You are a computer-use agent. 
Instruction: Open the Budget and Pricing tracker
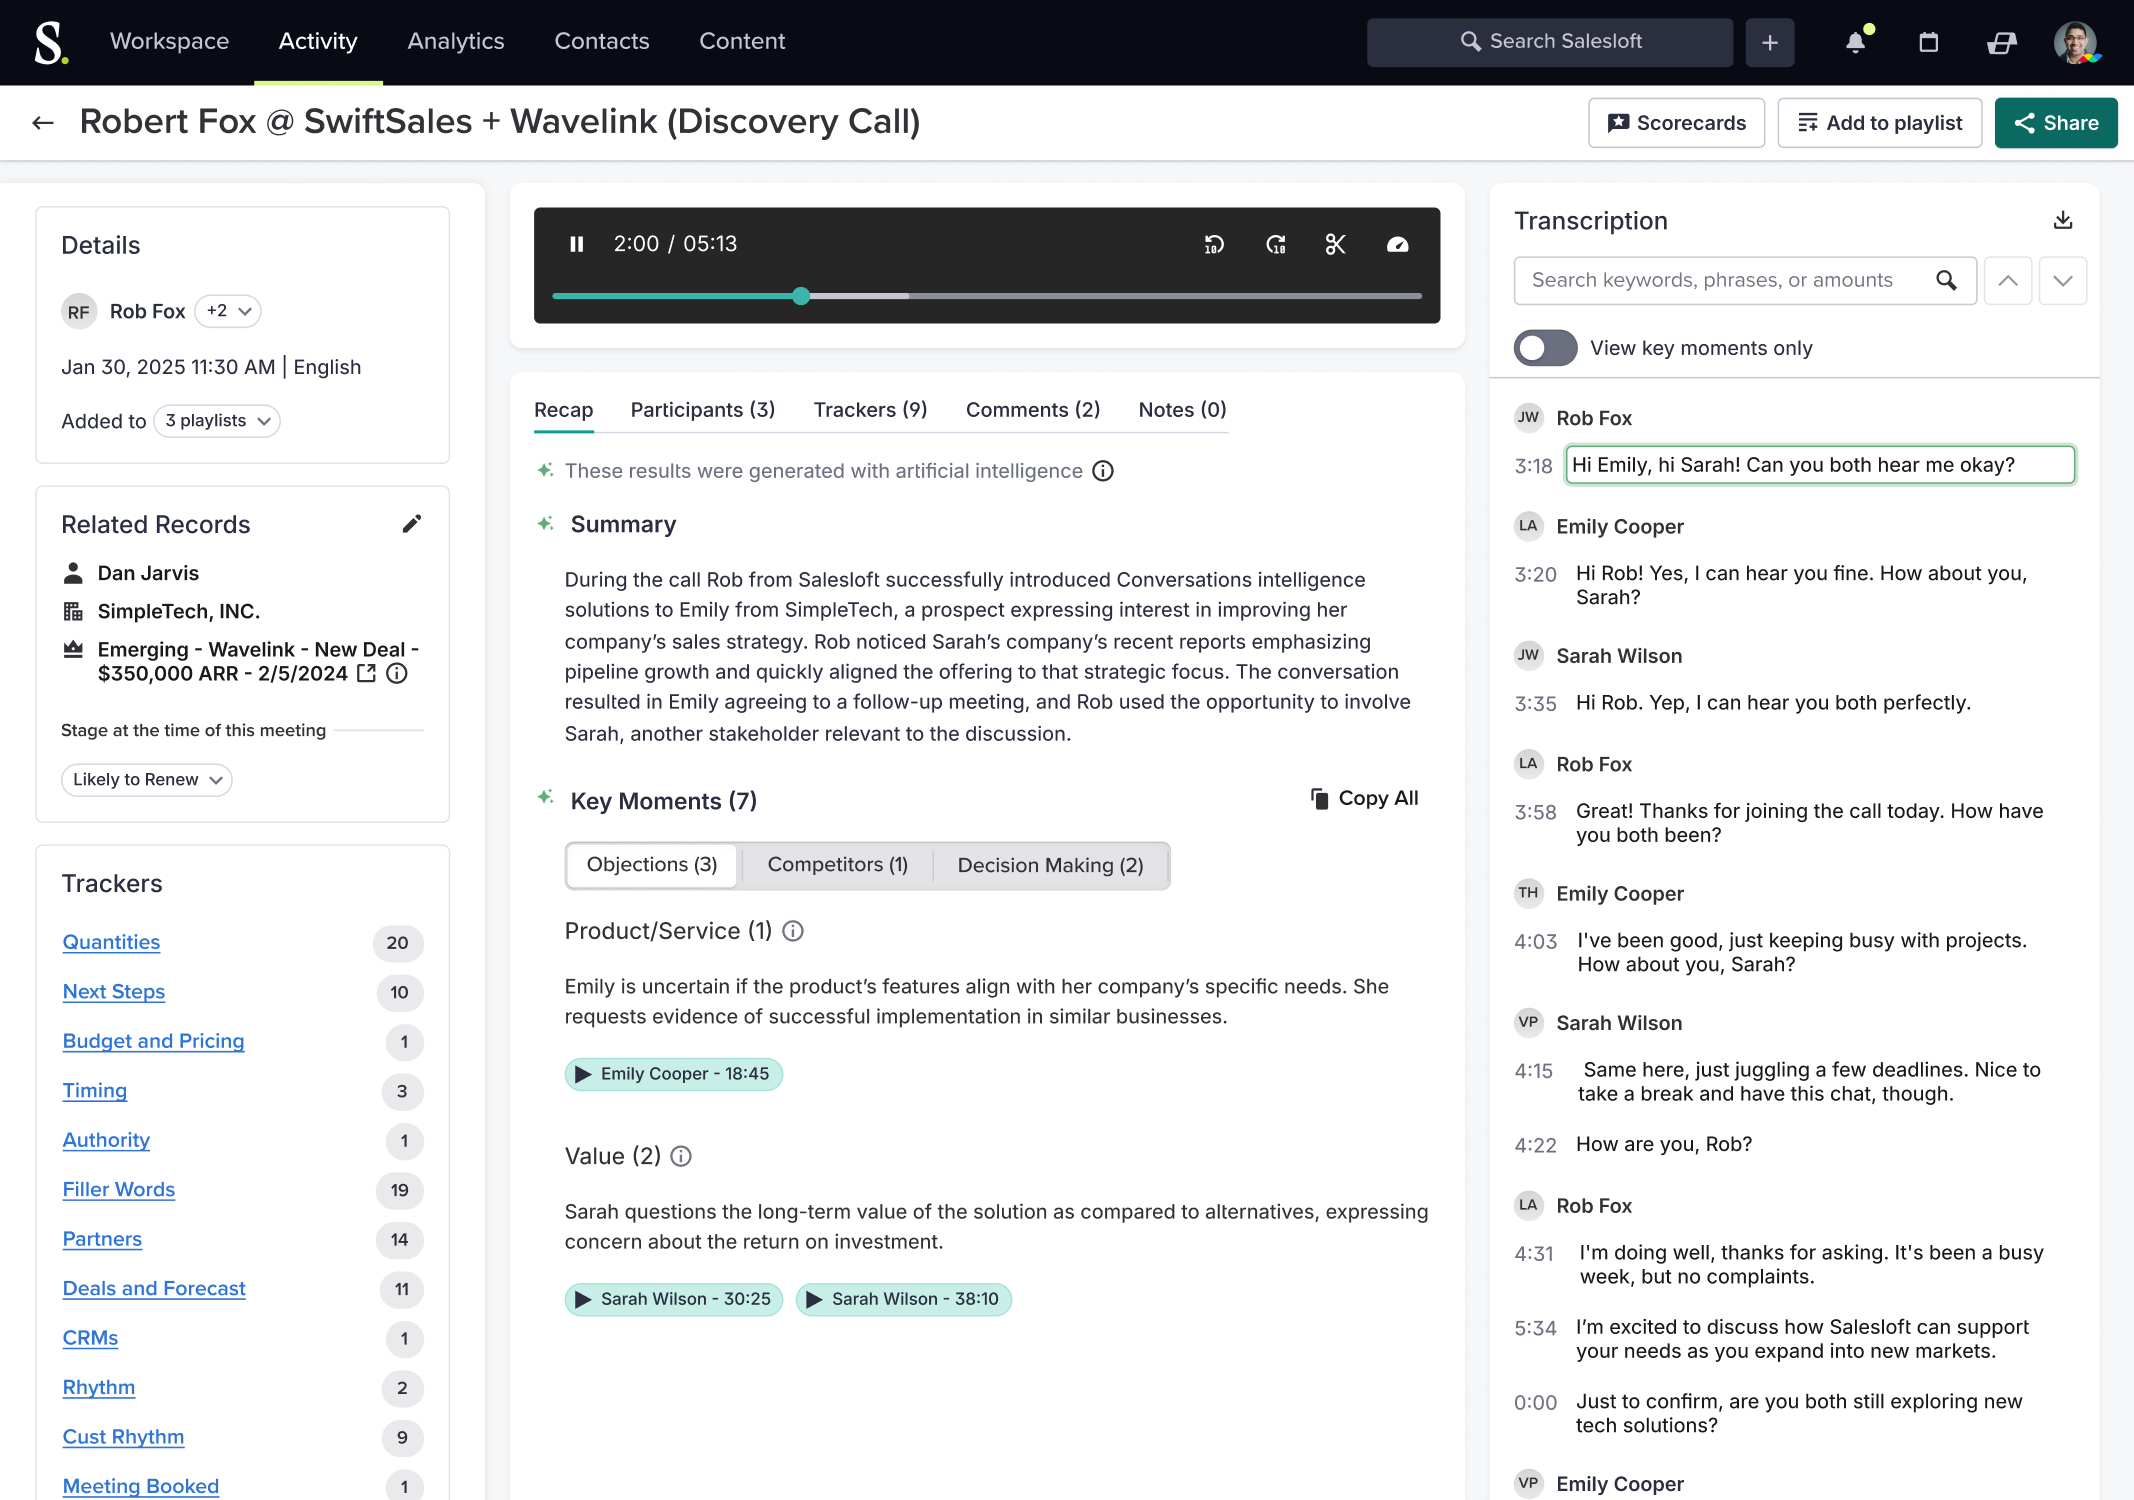pyautogui.click(x=153, y=1041)
